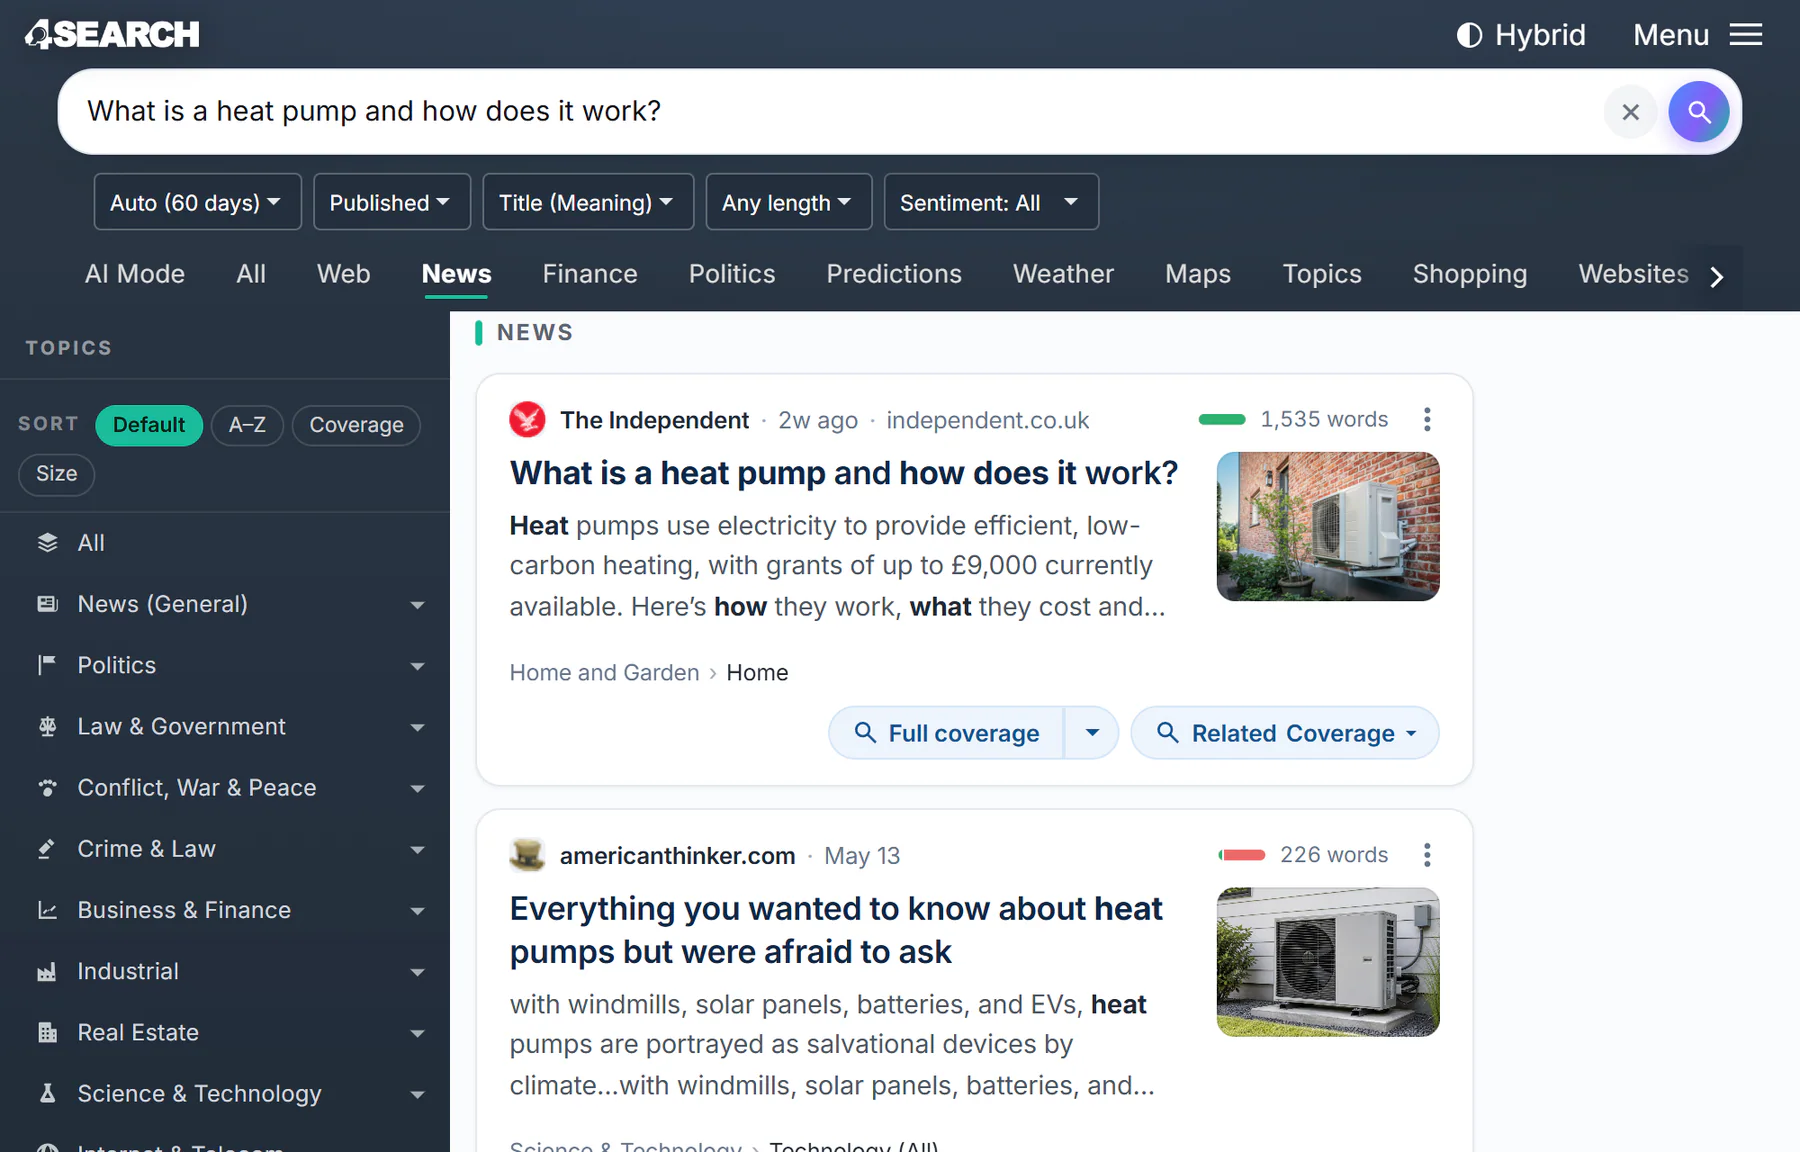Switch to the Finance tab
The width and height of the screenshot is (1800, 1152).
click(x=590, y=274)
